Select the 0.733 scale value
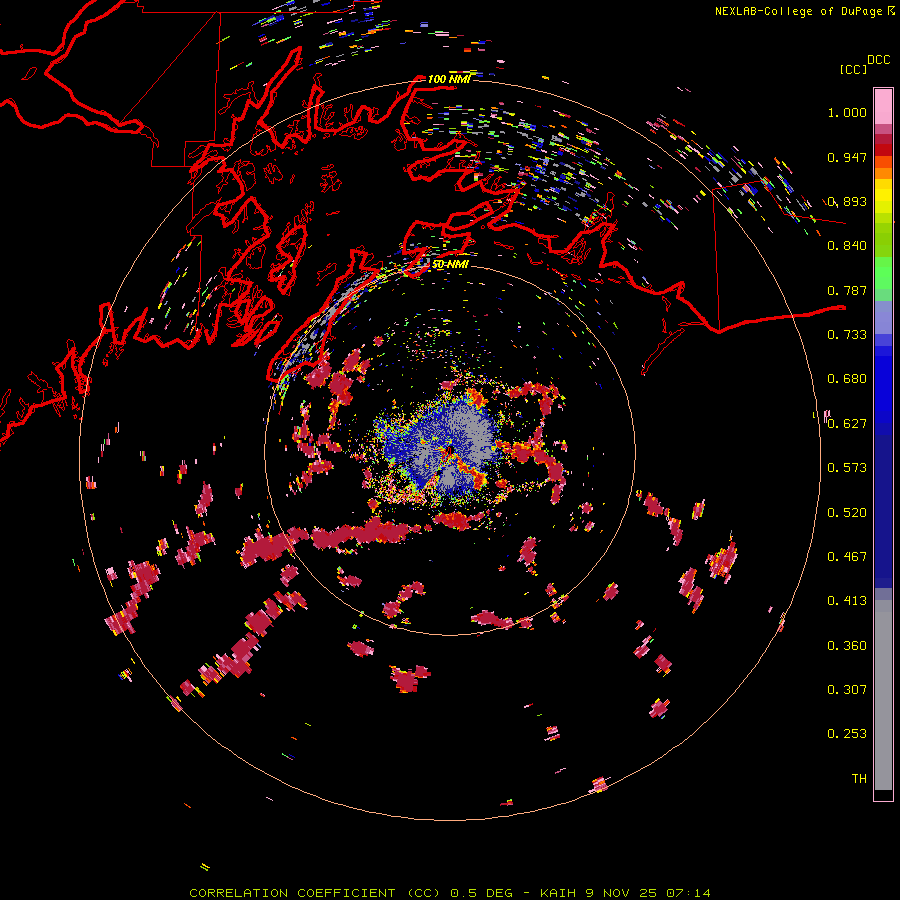Screen dimensions: 900x900 pyautogui.click(x=847, y=335)
